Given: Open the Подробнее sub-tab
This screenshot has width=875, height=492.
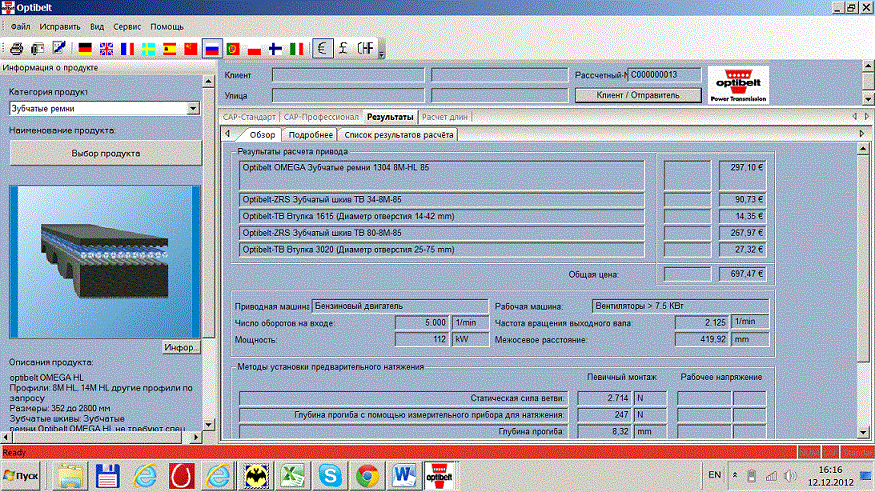Looking at the screenshot, I should [311, 135].
